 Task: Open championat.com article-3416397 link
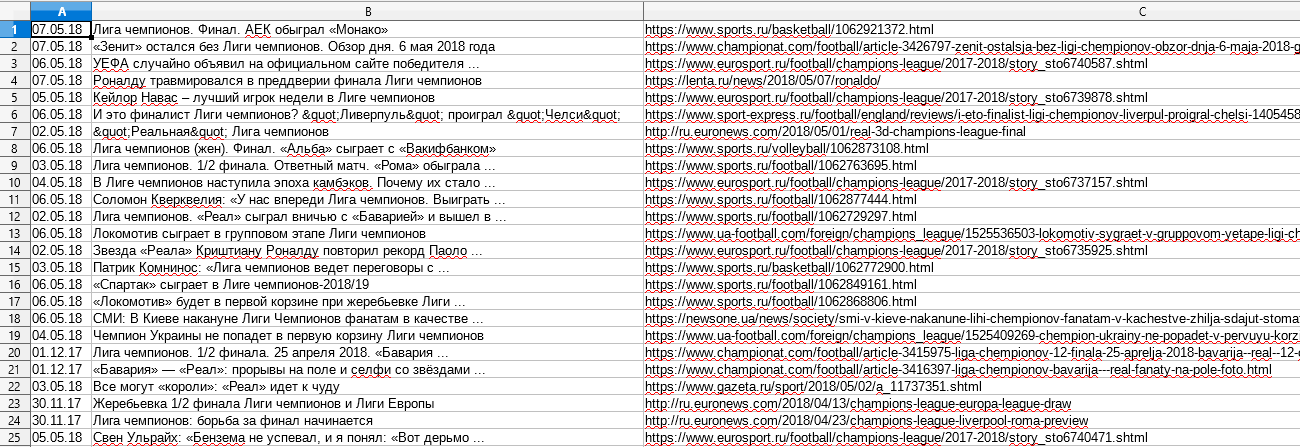[958, 370]
